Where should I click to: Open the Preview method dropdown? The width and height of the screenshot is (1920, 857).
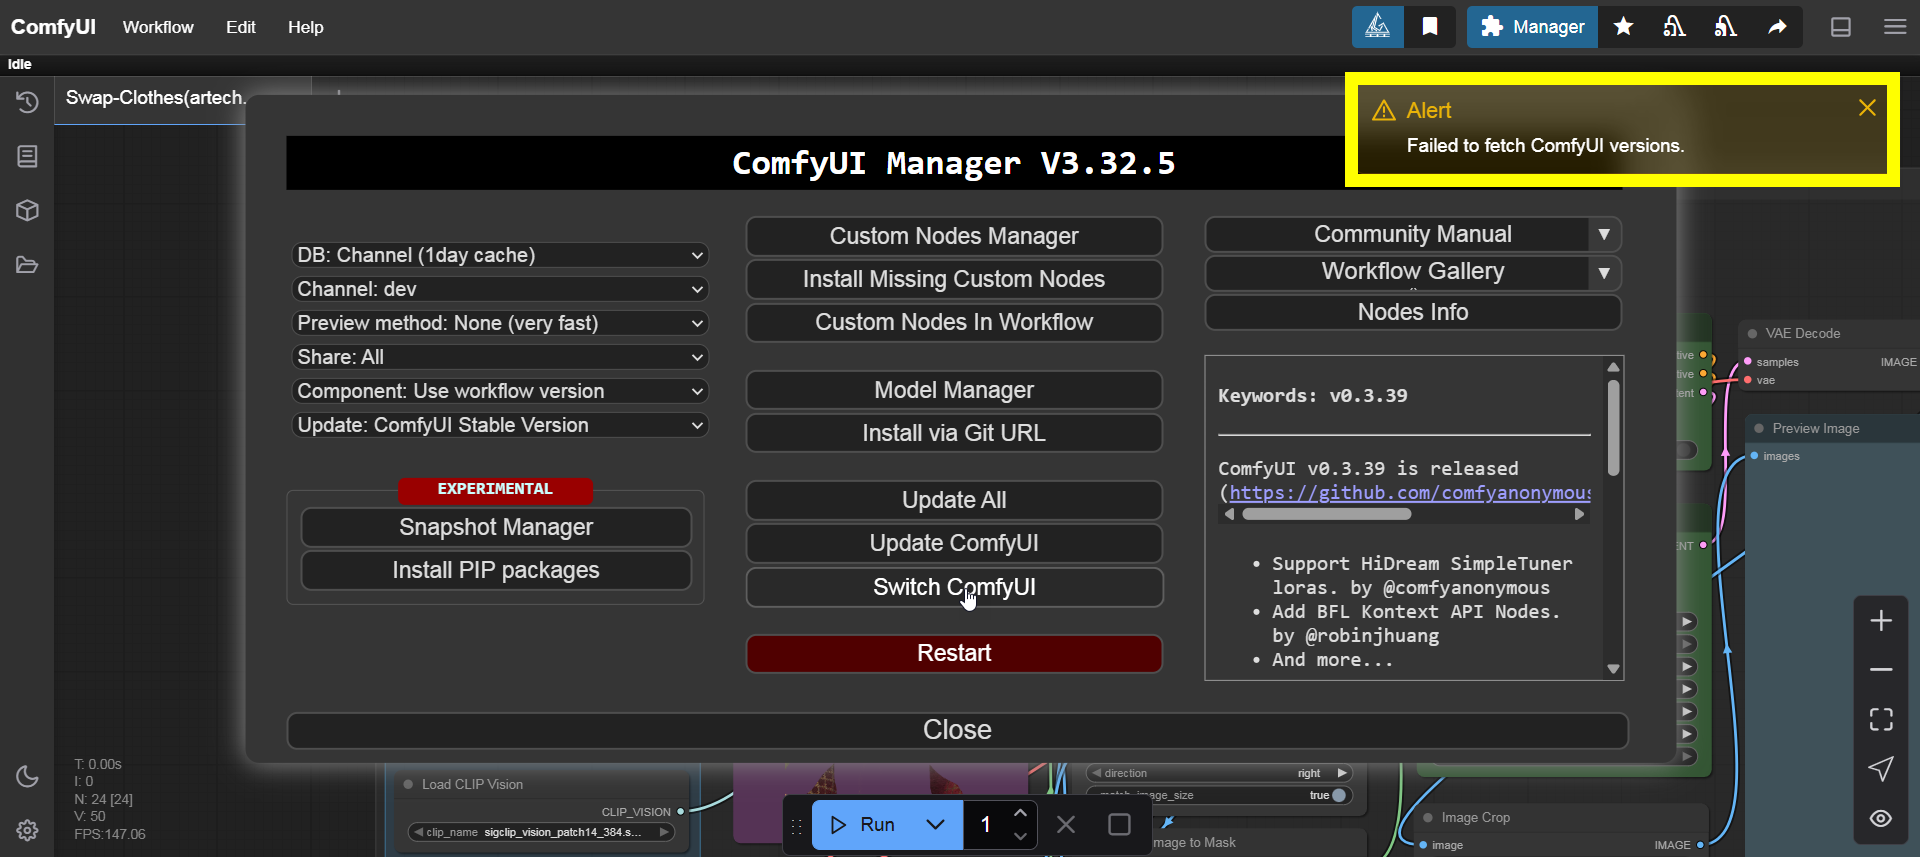click(500, 323)
